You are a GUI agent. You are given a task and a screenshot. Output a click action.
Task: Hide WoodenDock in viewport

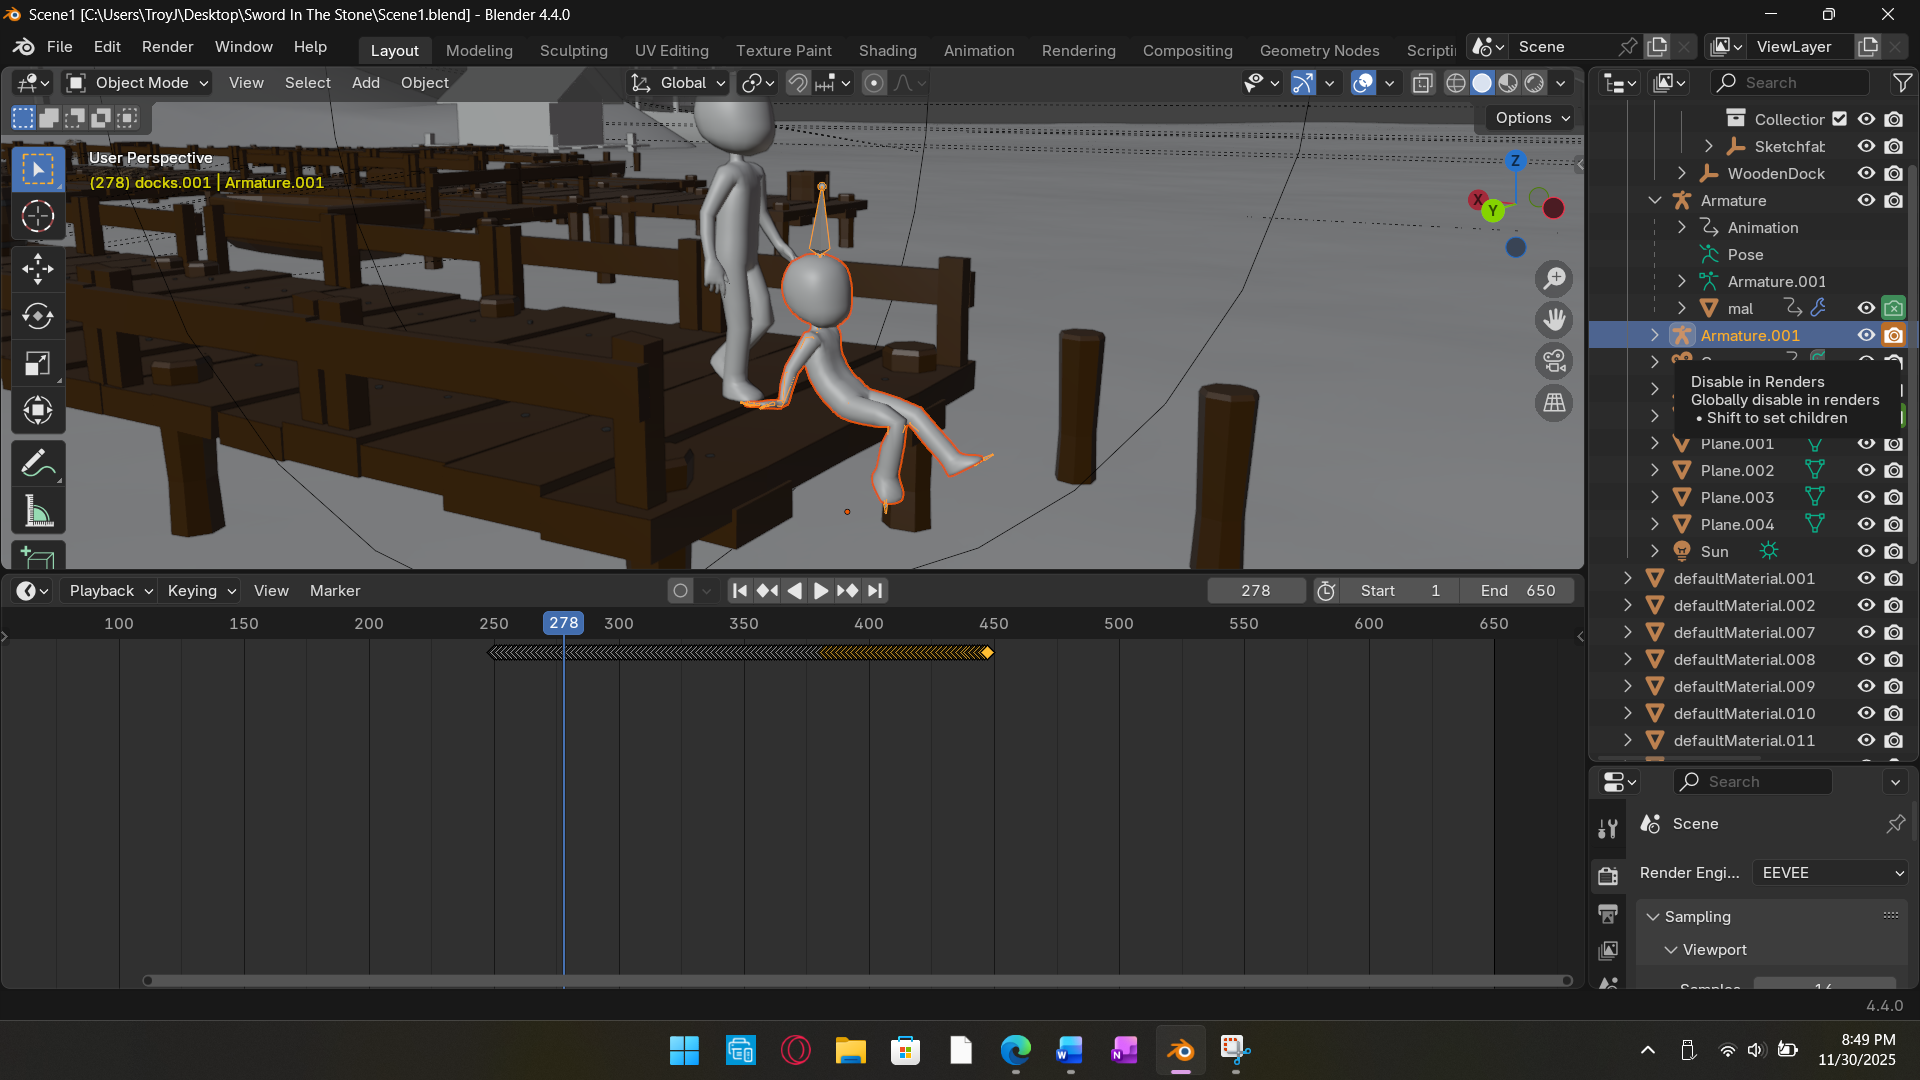[1866, 173]
